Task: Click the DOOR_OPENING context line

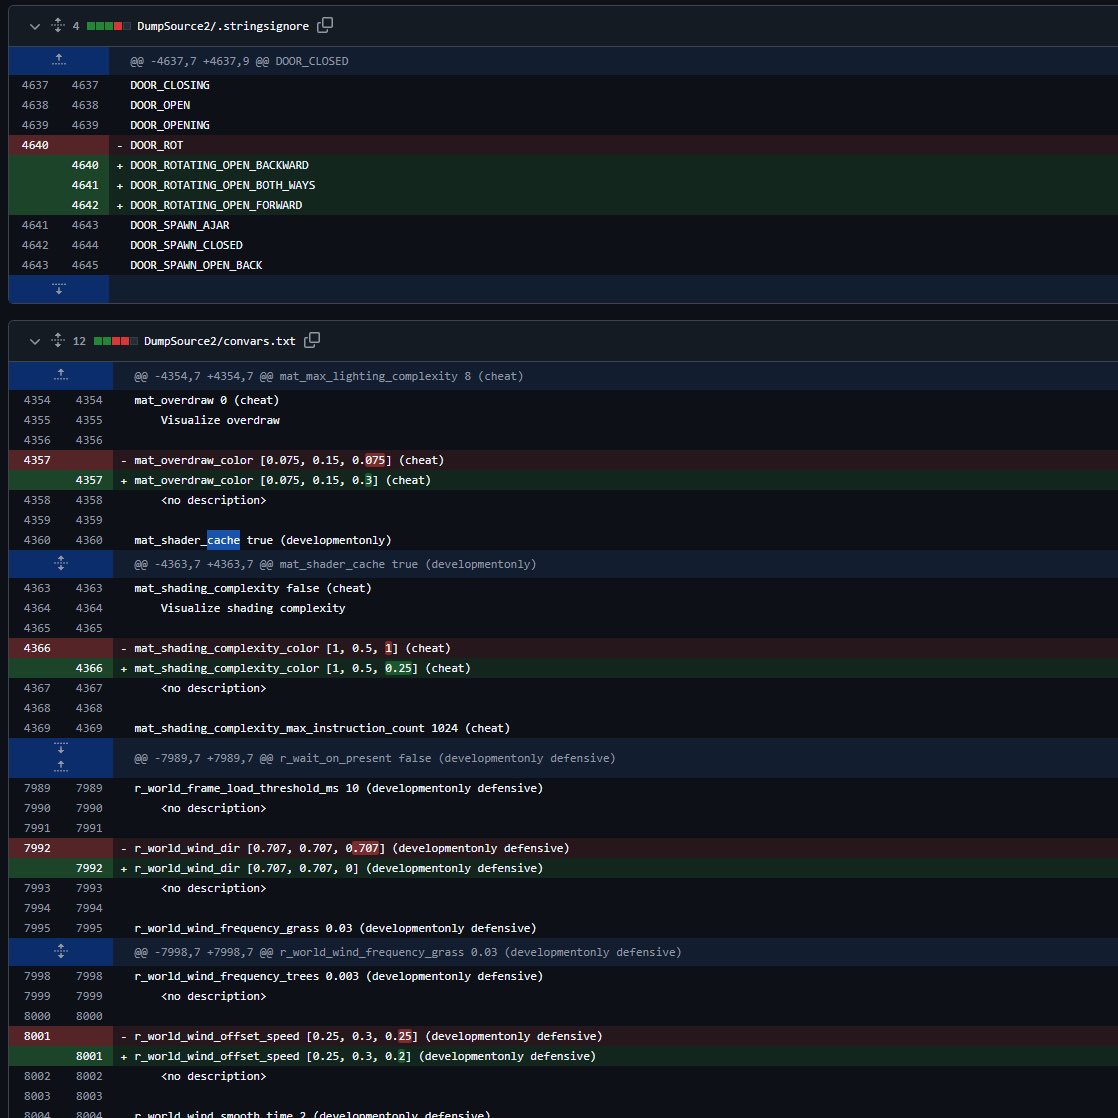Action: pos(170,125)
